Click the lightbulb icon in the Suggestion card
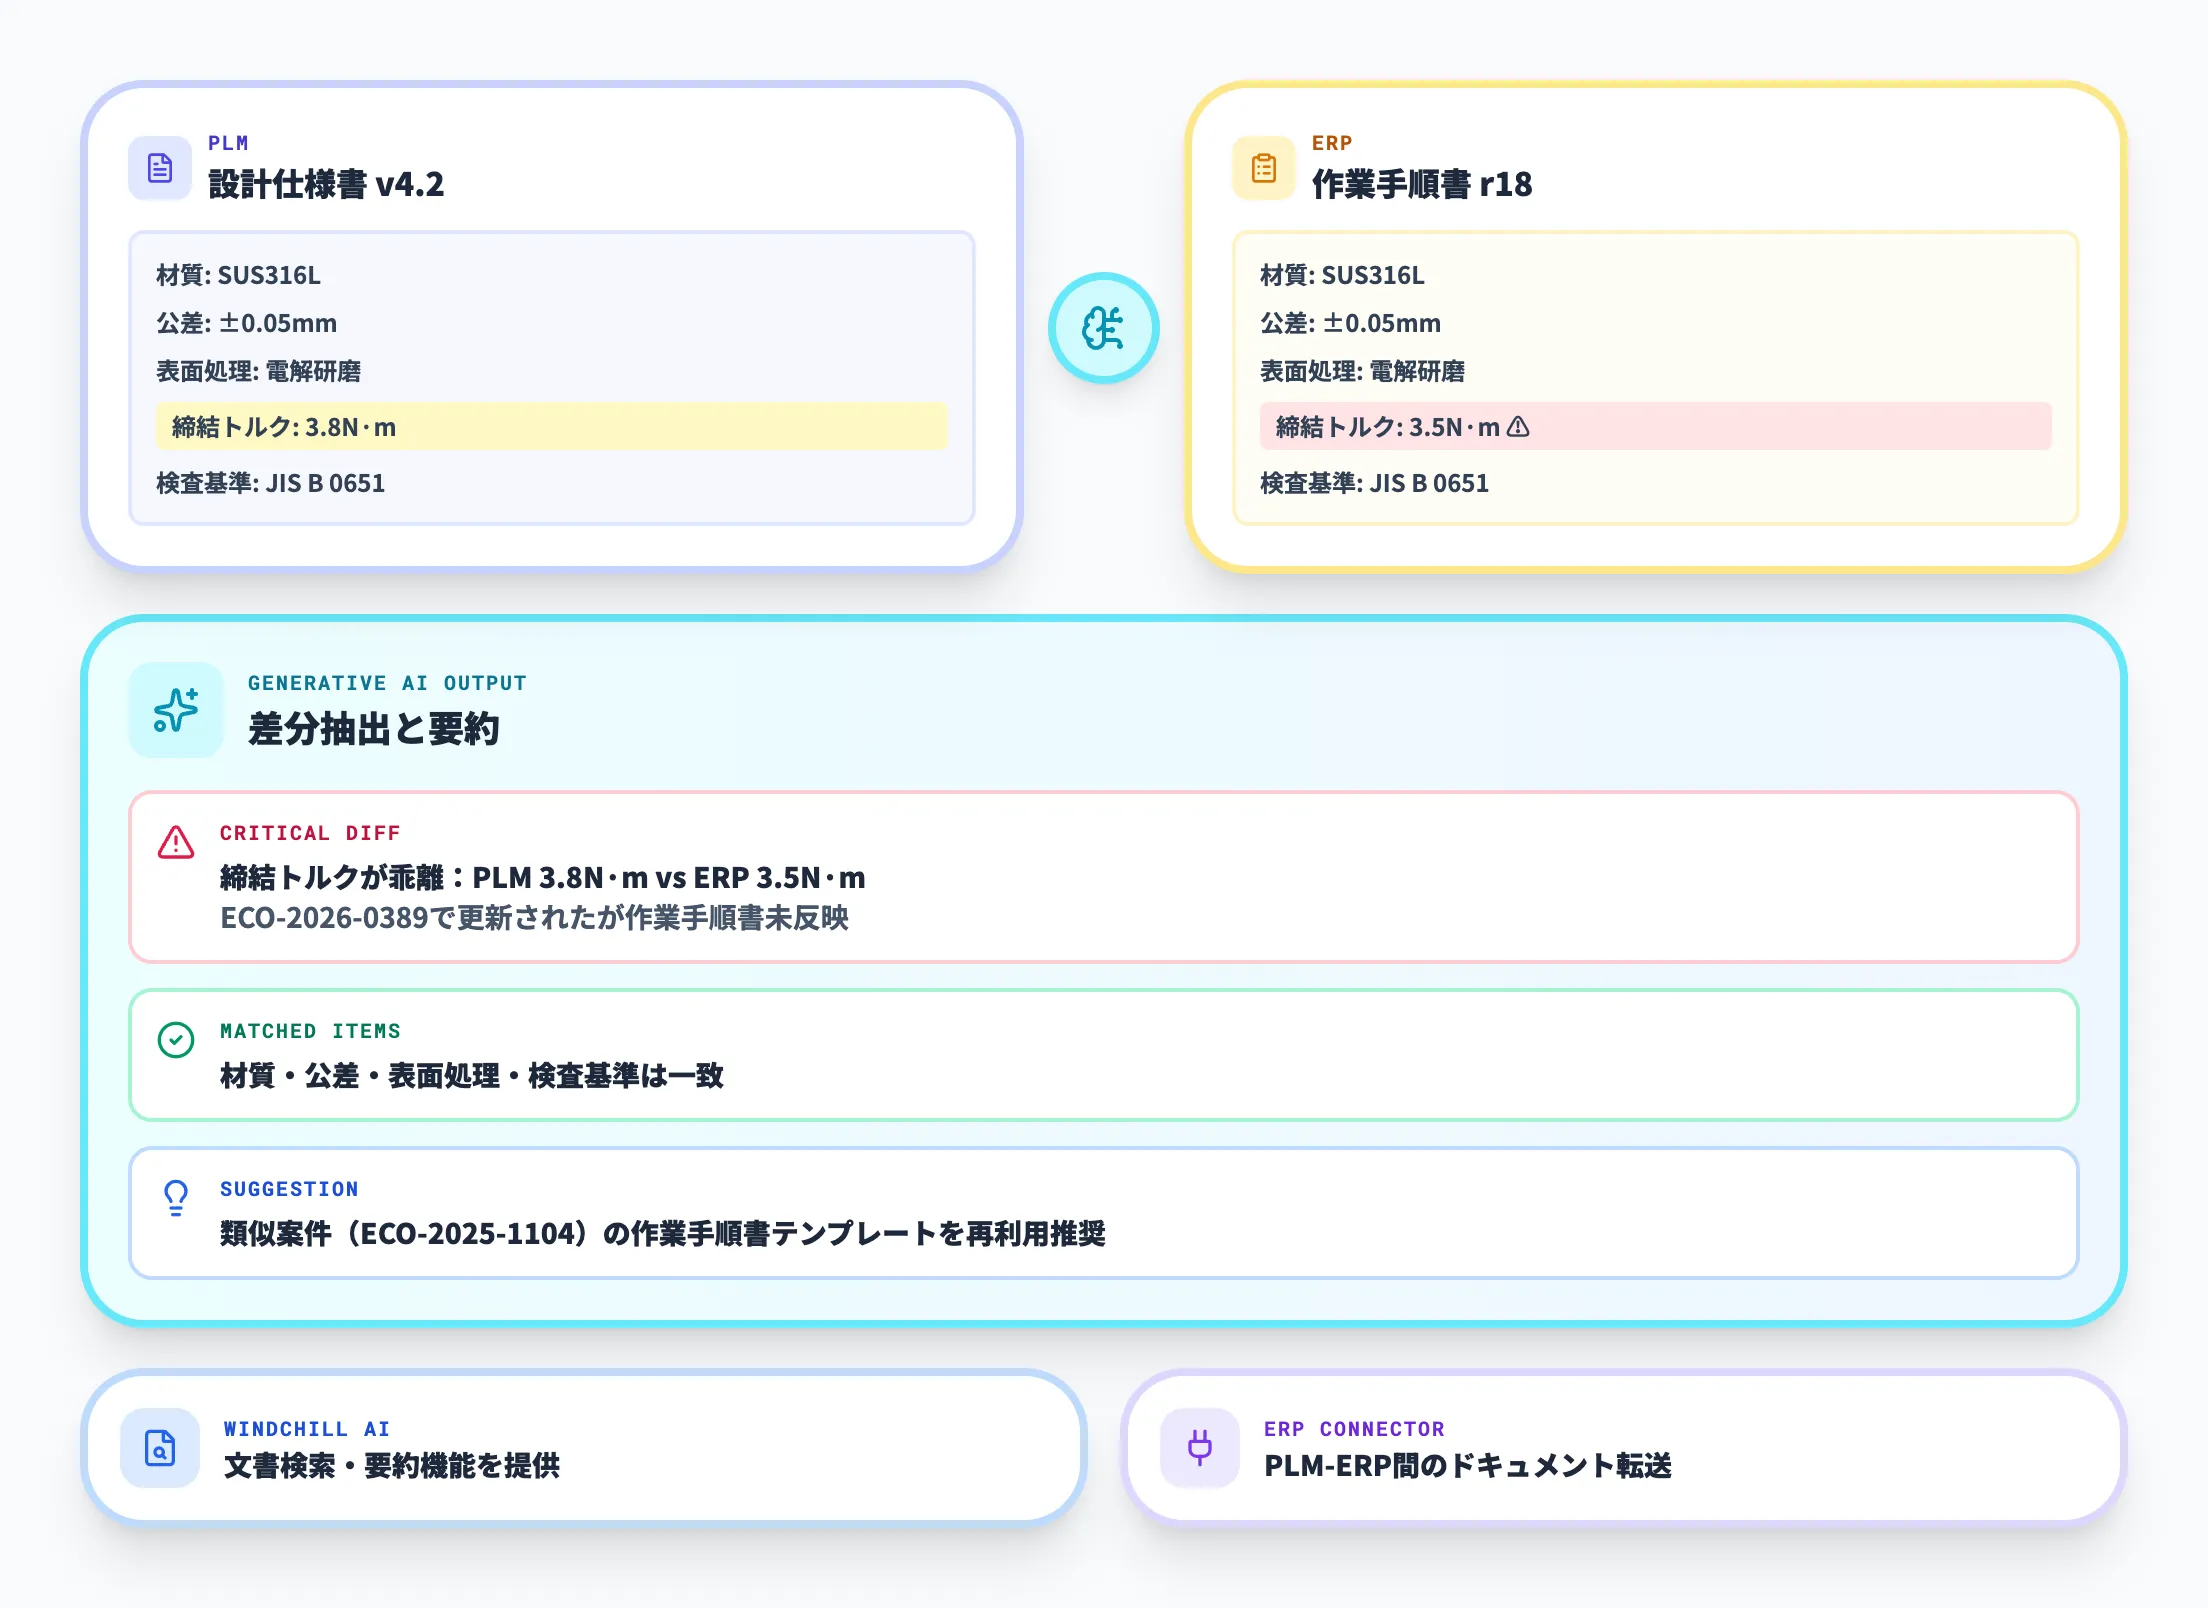The width and height of the screenshot is (2208, 1608). tap(176, 1199)
